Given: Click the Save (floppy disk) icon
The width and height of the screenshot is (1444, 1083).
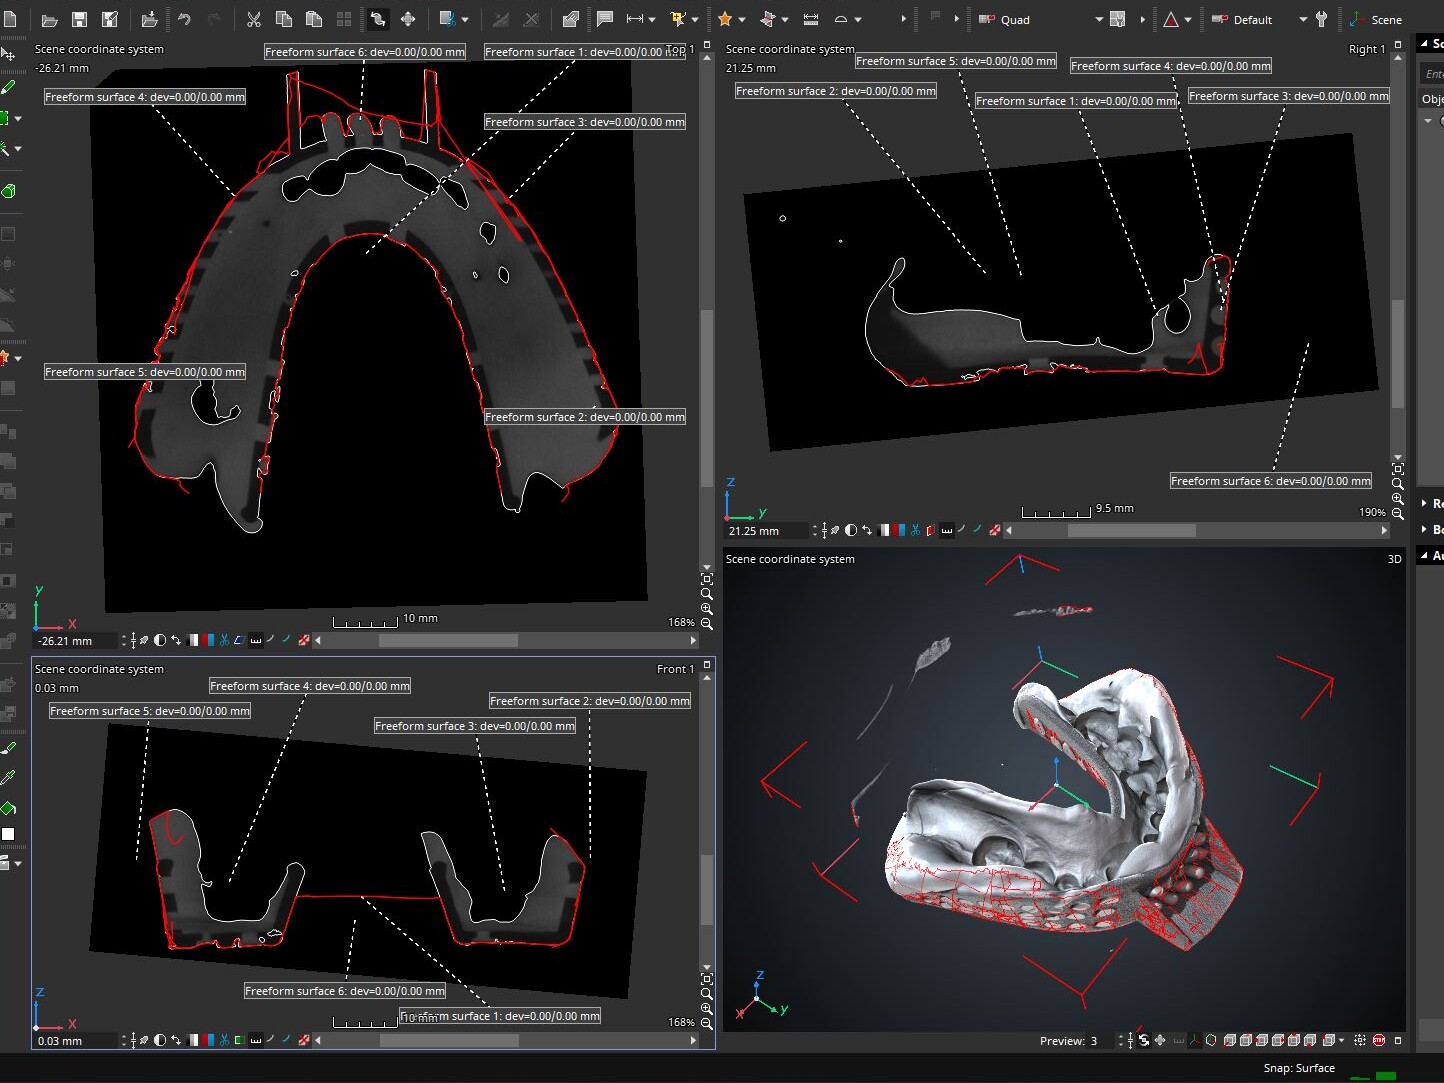Looking at the screenshot, I should tap(79, 19).
